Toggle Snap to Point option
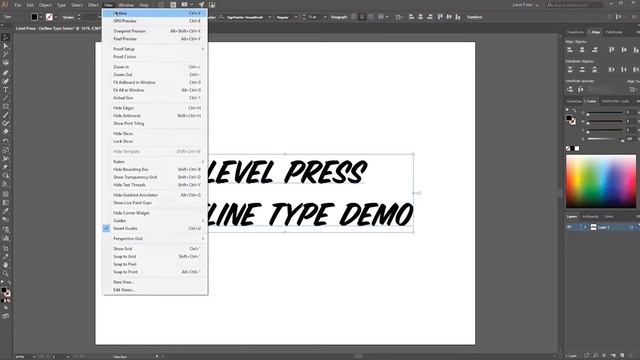 (155, 272)
